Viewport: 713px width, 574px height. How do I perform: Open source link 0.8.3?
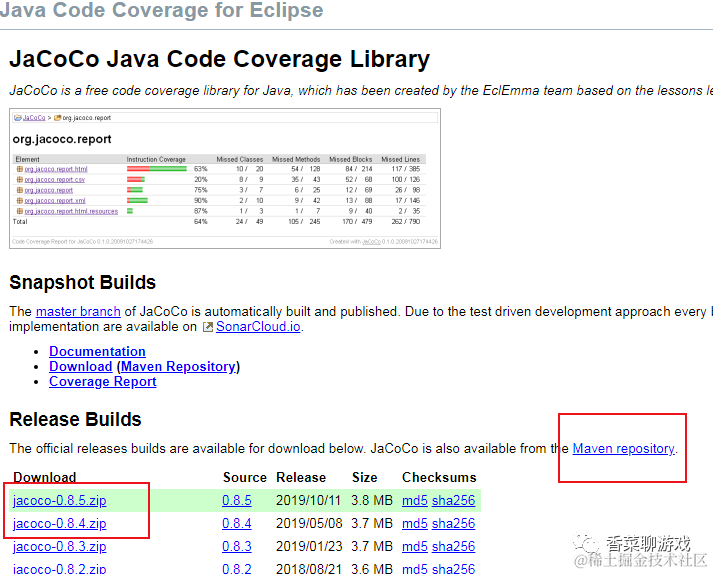pos(236,546)
